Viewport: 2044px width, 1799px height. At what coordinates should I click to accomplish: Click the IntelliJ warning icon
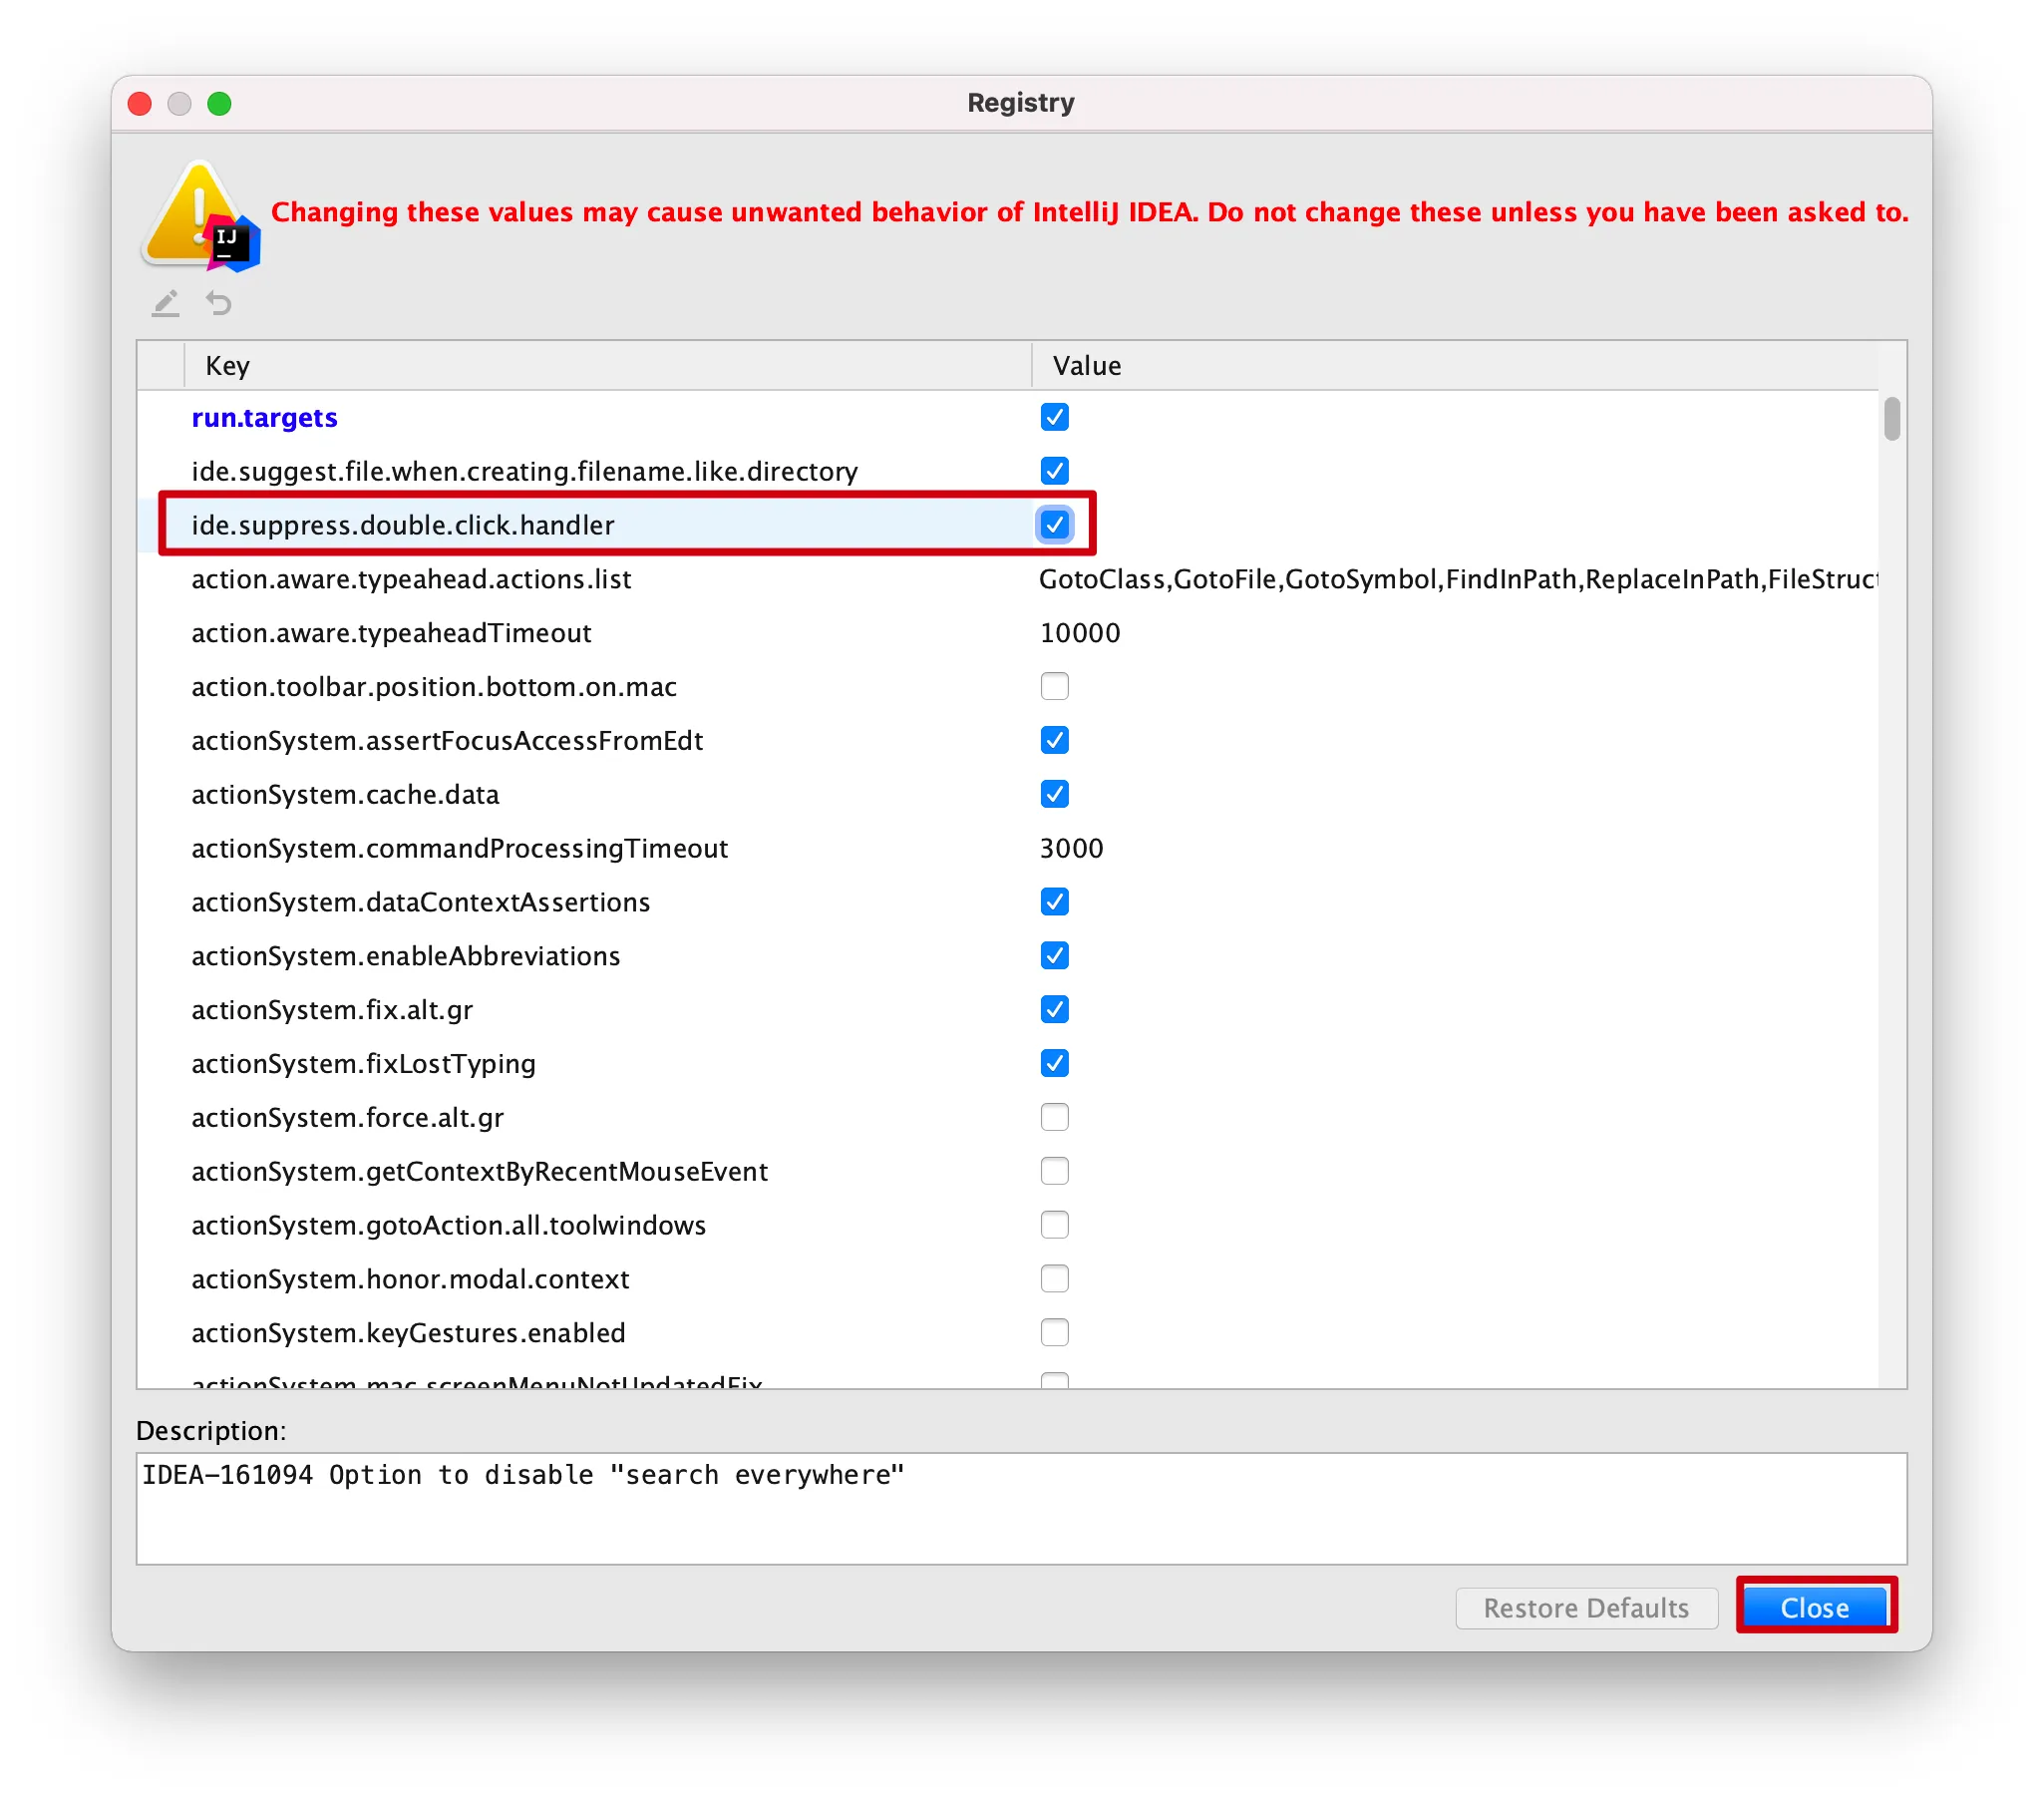202,215
